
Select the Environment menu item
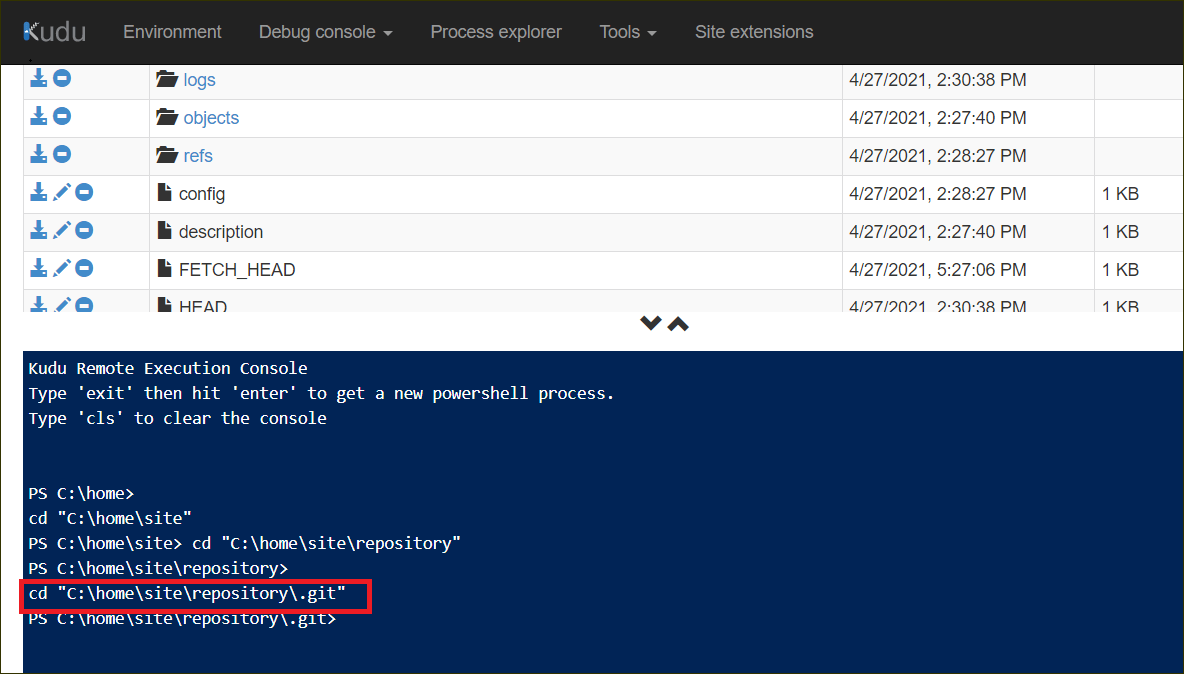pos(172,32)
